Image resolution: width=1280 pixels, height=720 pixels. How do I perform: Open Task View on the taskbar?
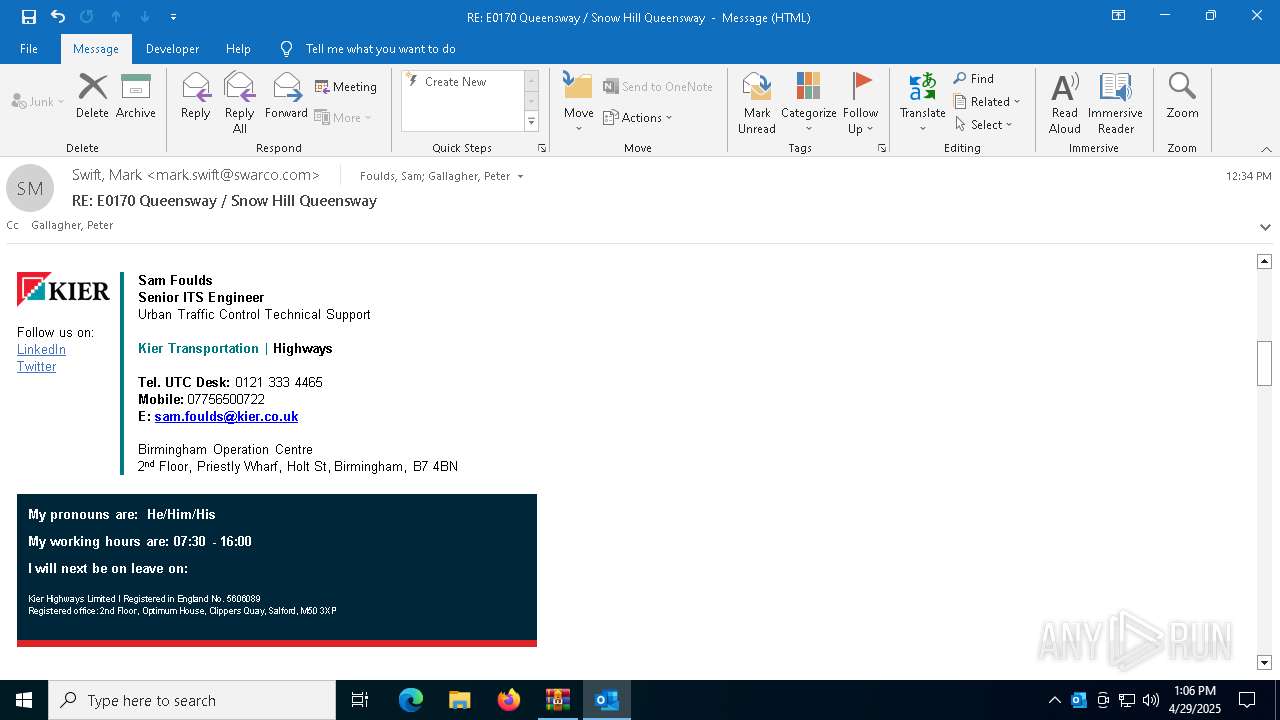tap(360, 700)
